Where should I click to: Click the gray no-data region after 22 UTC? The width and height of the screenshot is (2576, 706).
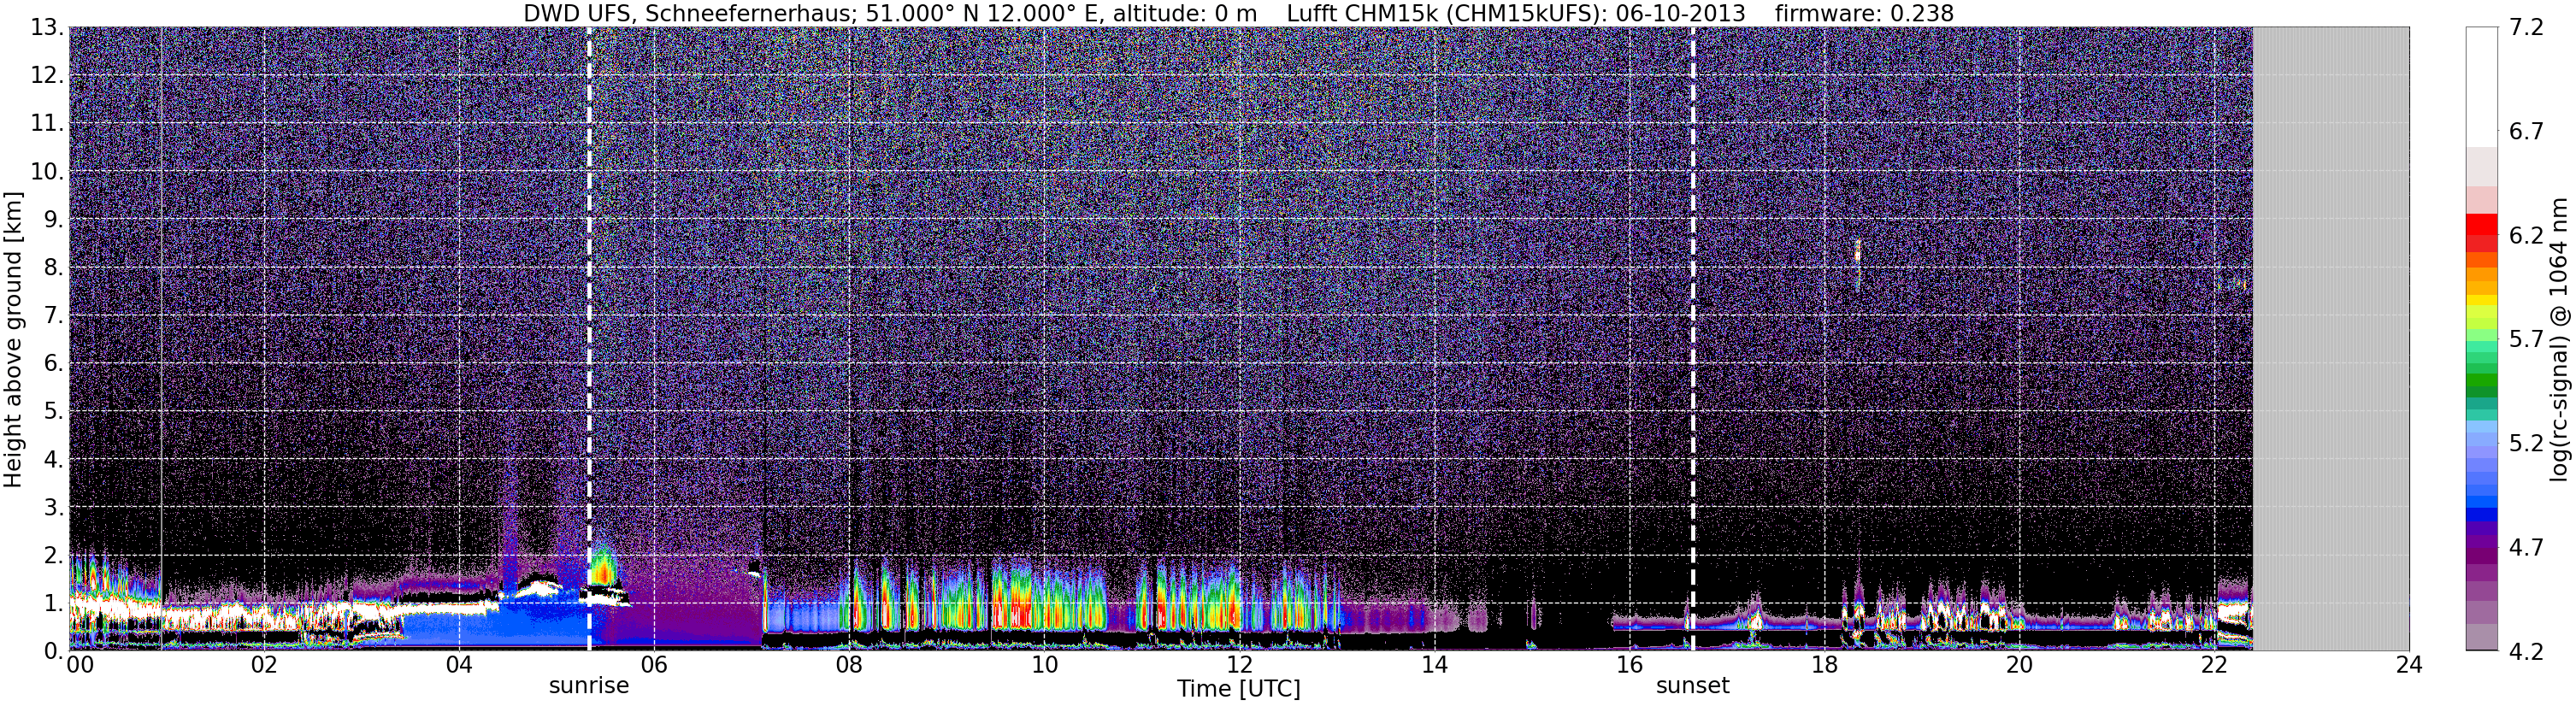[x=2331, y=339]
